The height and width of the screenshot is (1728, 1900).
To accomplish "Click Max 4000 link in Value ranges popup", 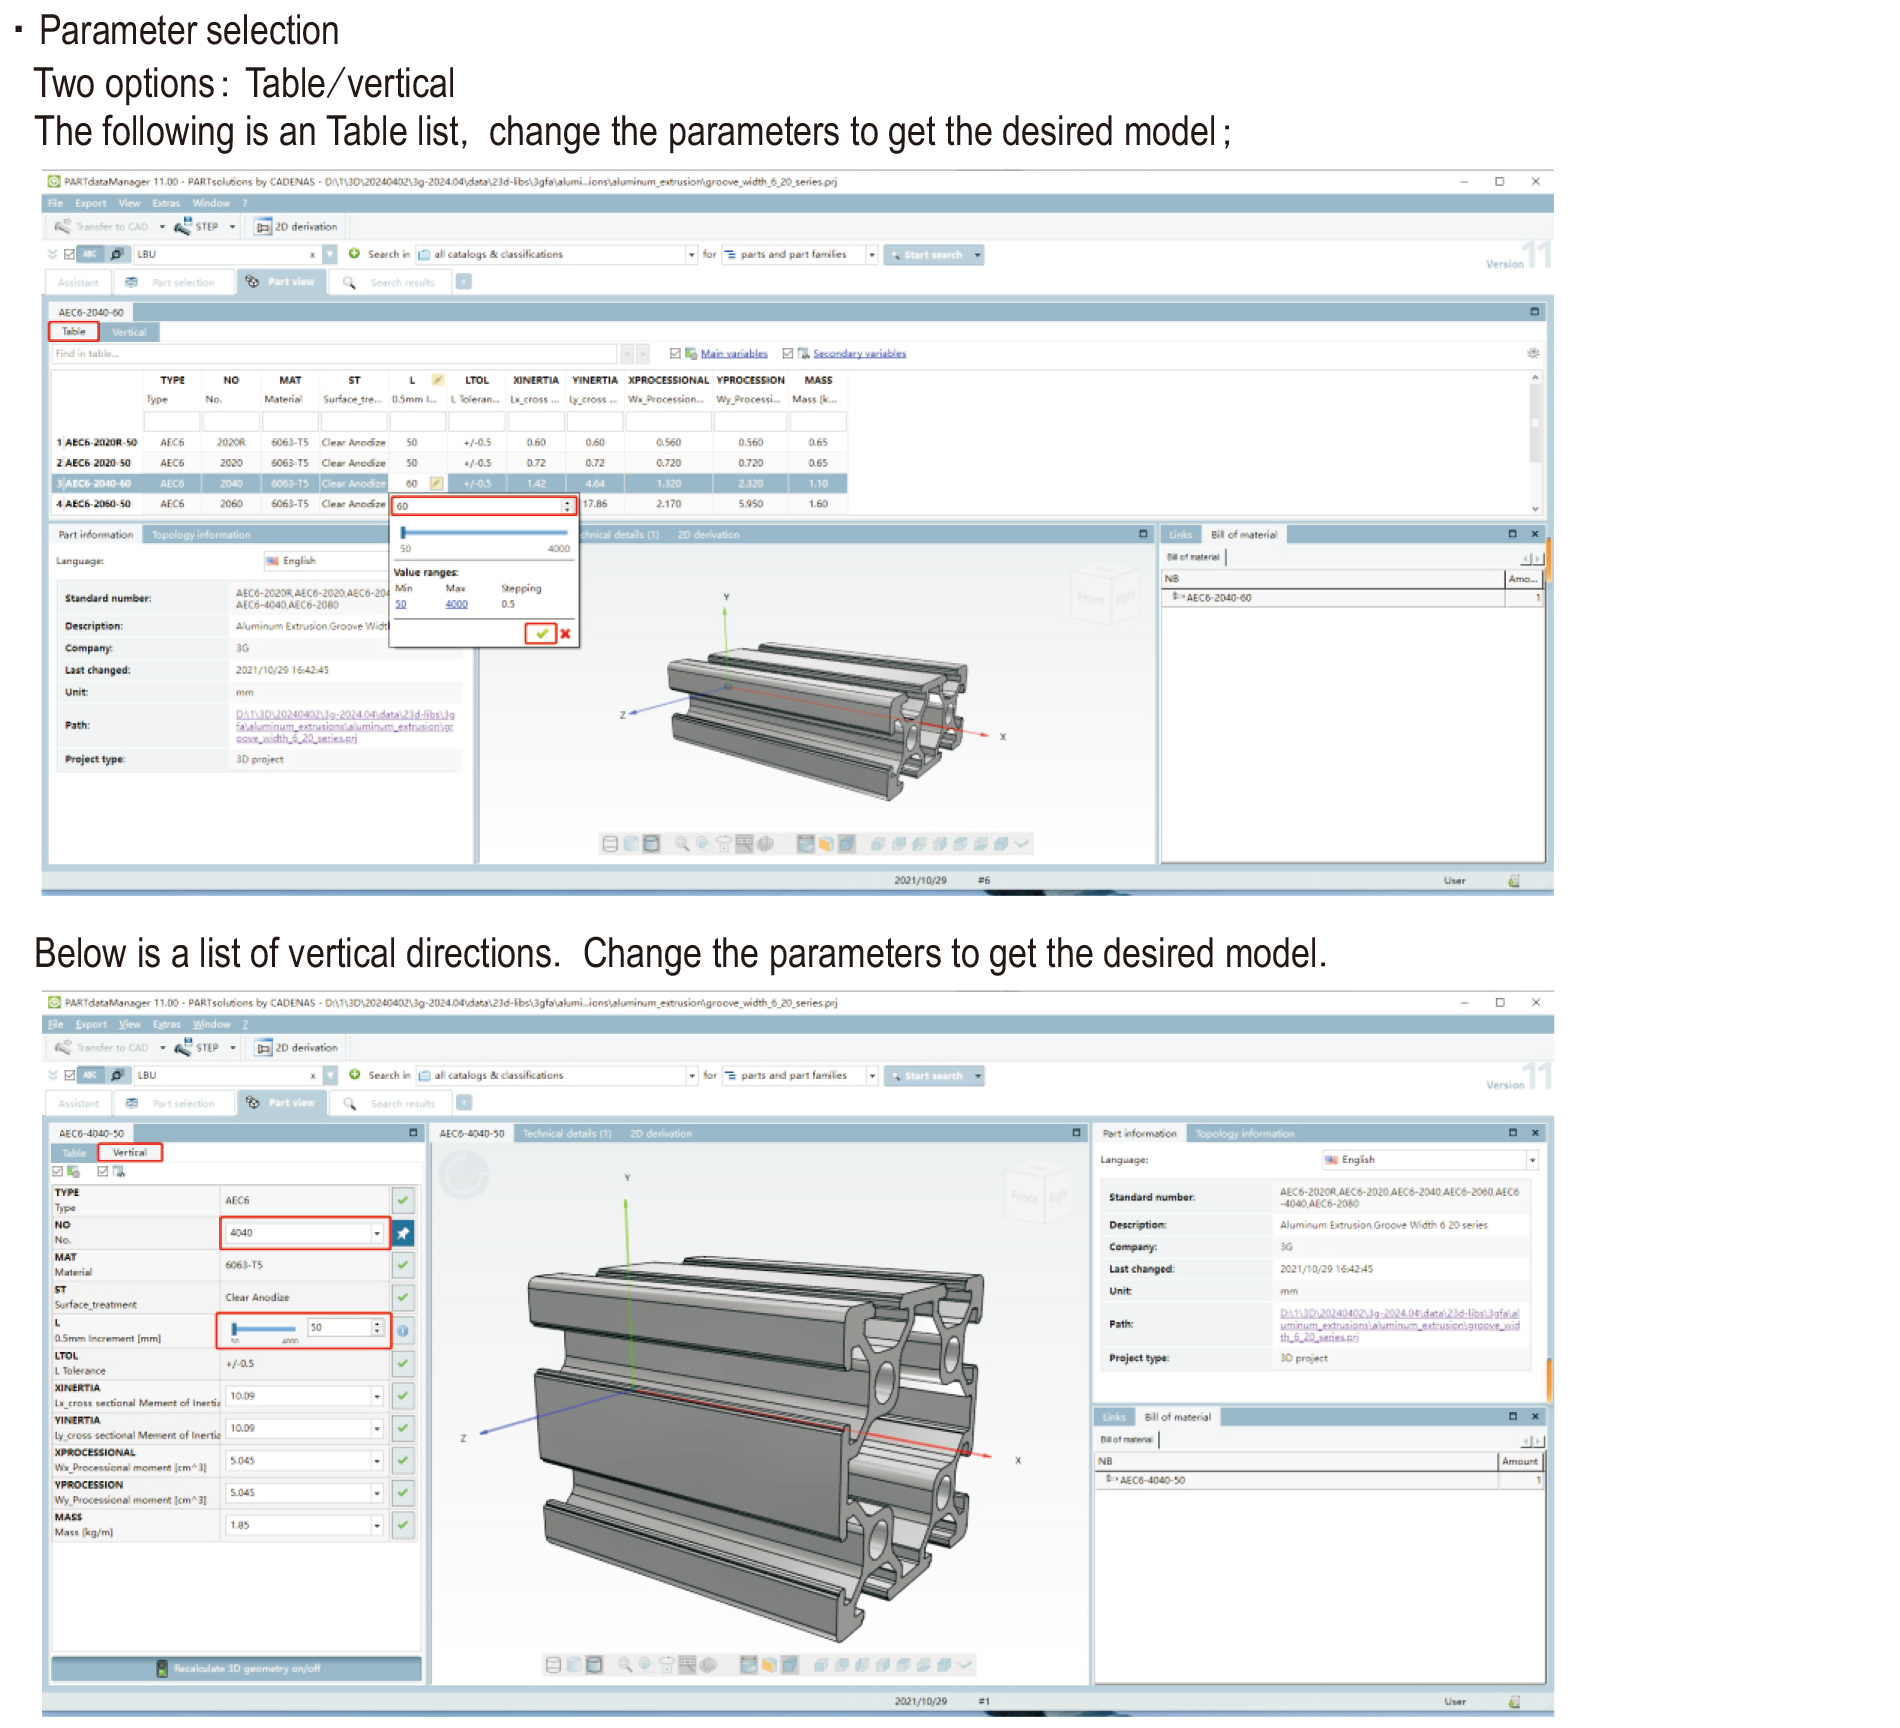I will [456, 604].
